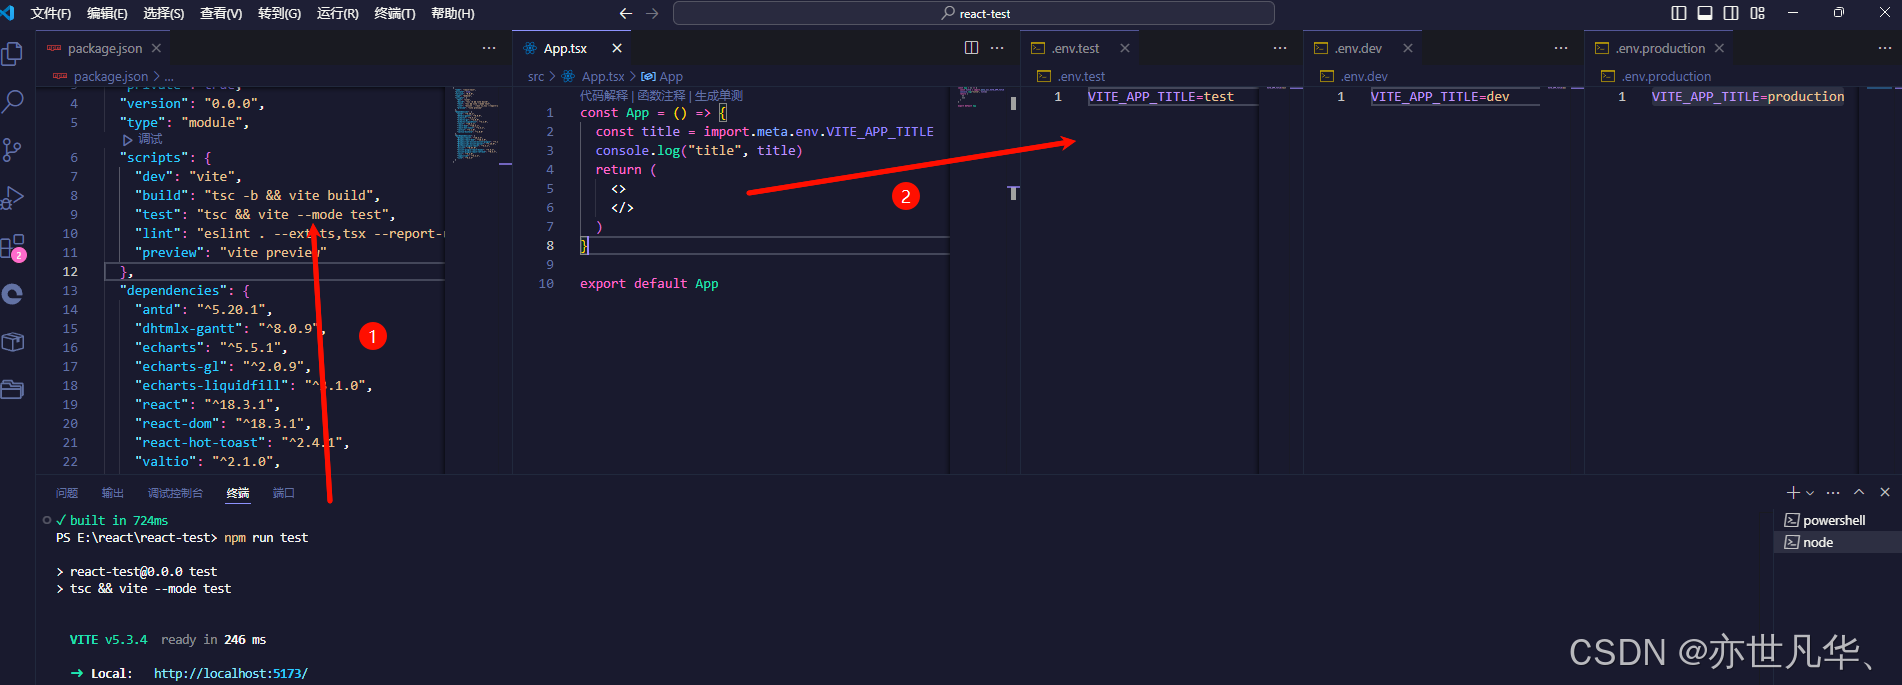Customize layout from title bar icon

point(1758,13)
